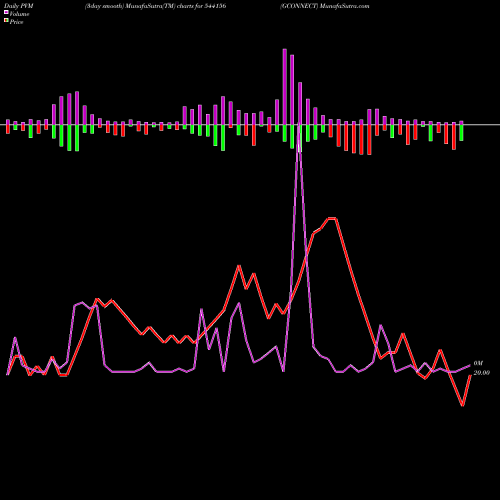Click the Price legend color swatch

tap(6, 21)
